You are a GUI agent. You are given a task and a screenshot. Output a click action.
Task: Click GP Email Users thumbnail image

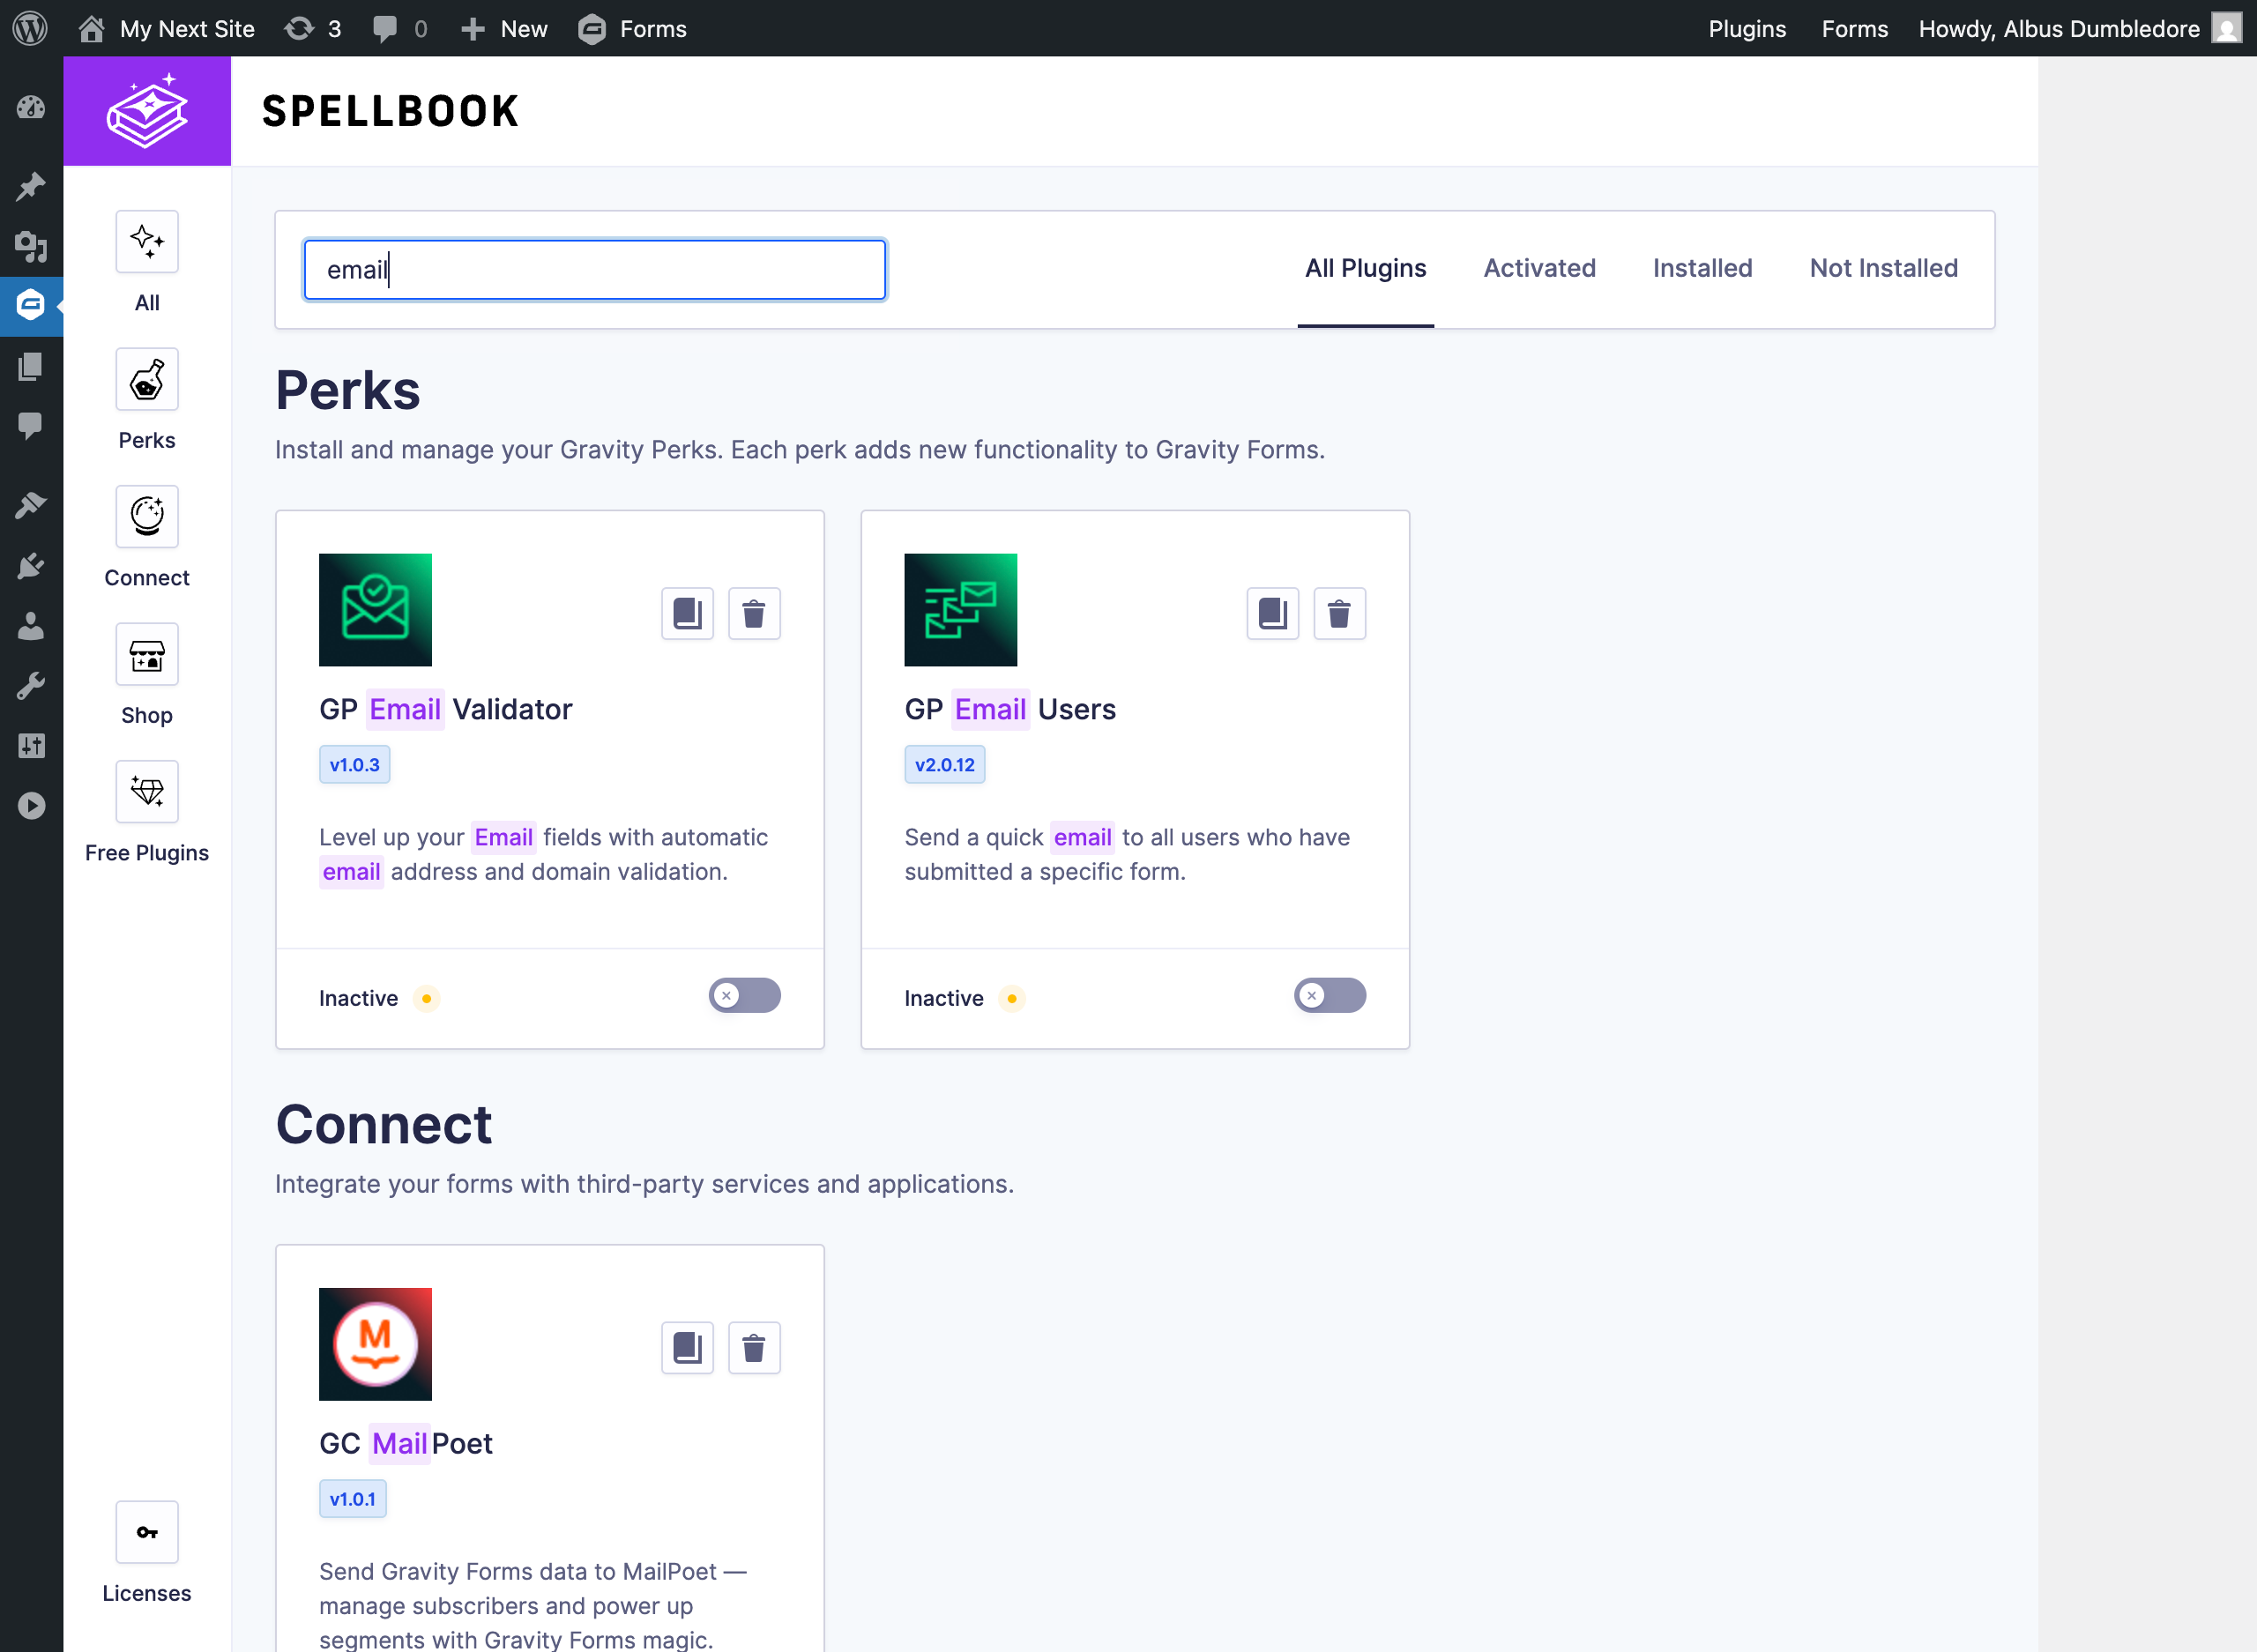[960, 610]
